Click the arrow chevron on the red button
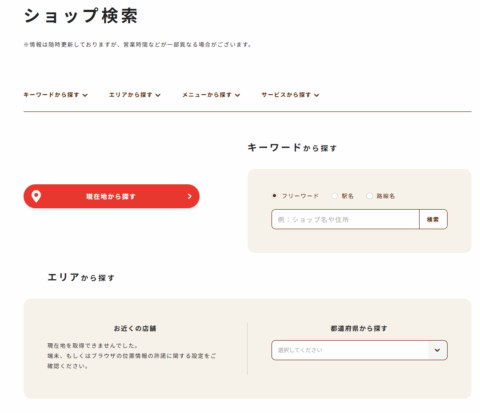480x413 pixels. (x=190, y=196)
